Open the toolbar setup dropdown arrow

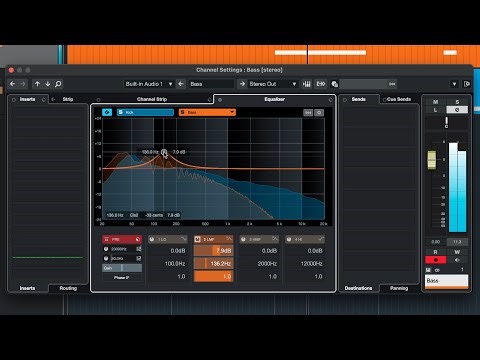pyautogui.click(x=454, y=84)
